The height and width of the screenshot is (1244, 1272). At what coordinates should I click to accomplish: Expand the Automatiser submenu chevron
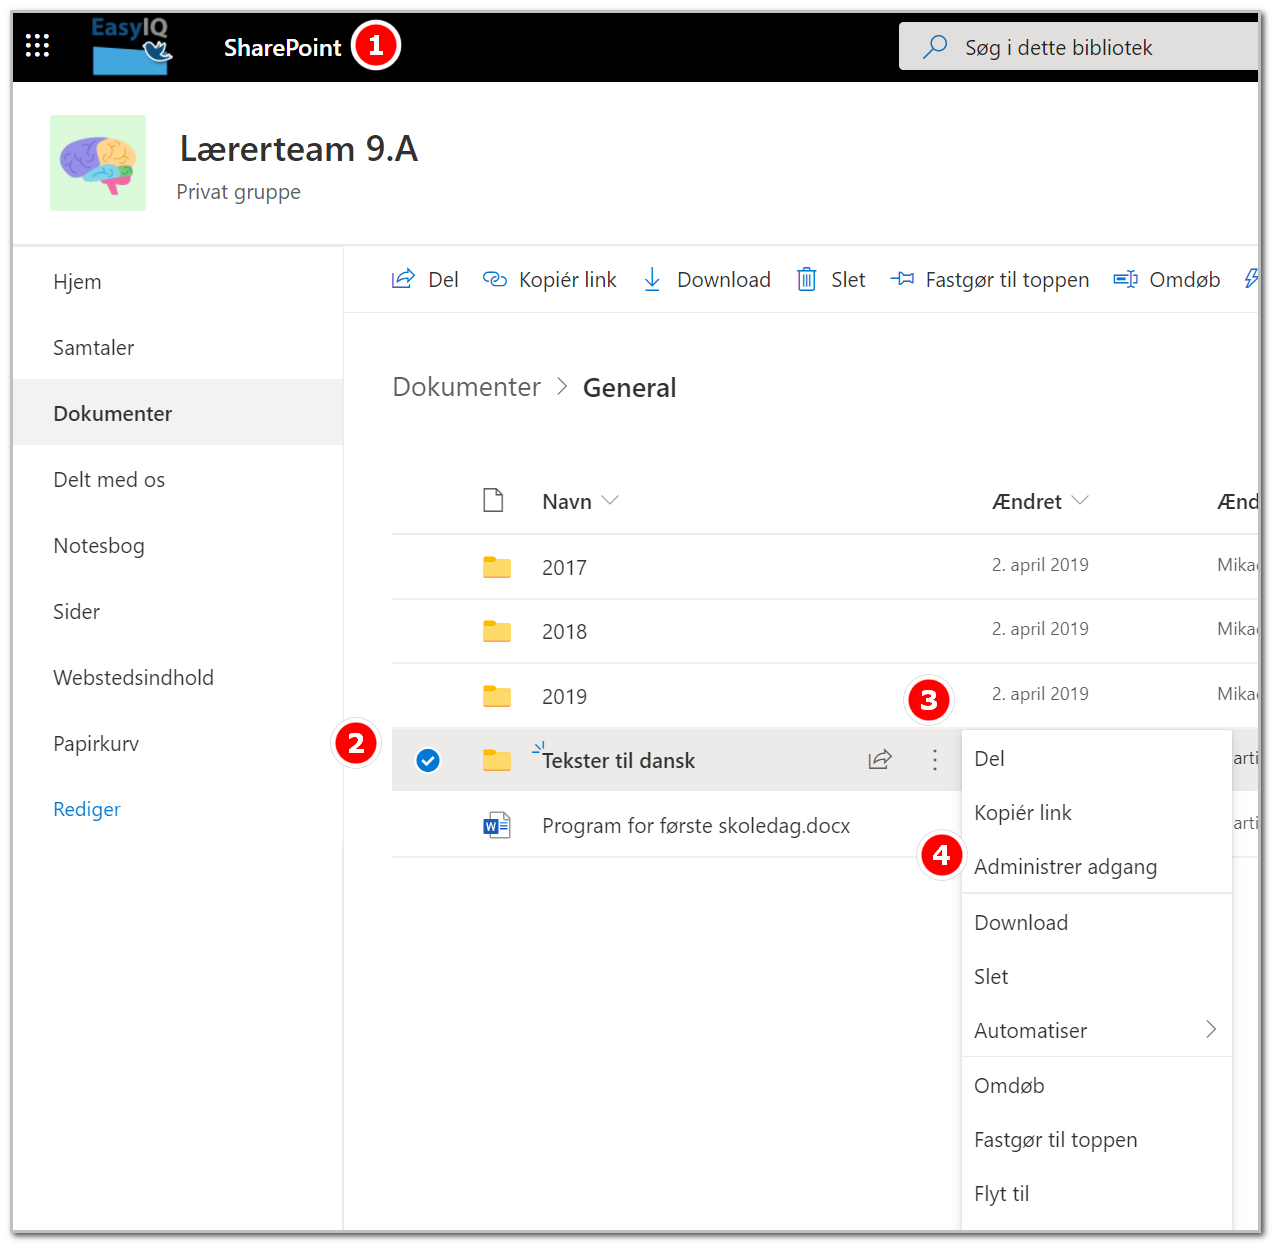pos(1211,1029)
